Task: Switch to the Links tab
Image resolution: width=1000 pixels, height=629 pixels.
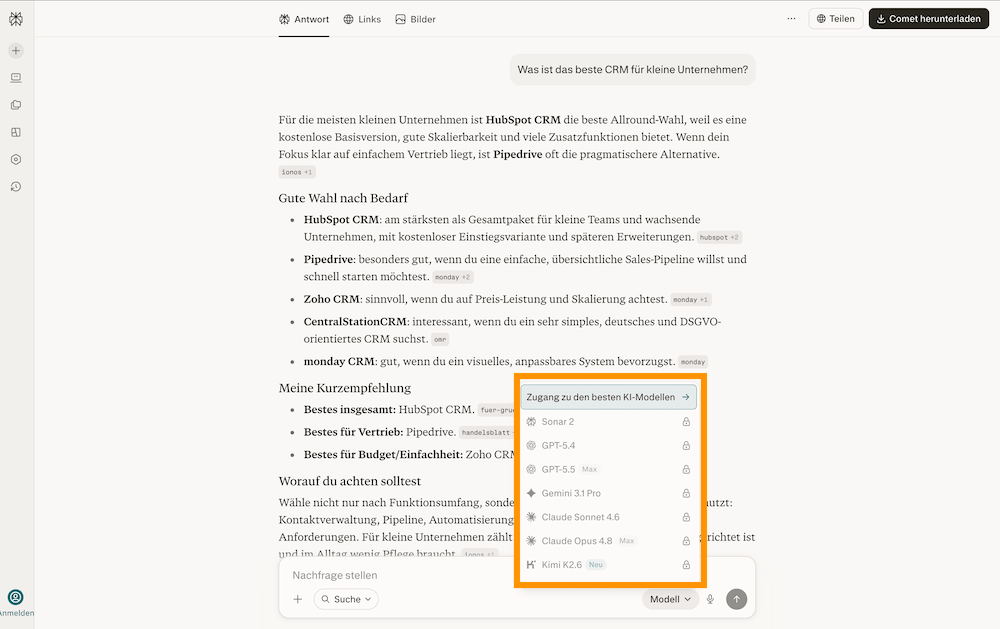Action: pyautogui.click(x=362, y=19)
